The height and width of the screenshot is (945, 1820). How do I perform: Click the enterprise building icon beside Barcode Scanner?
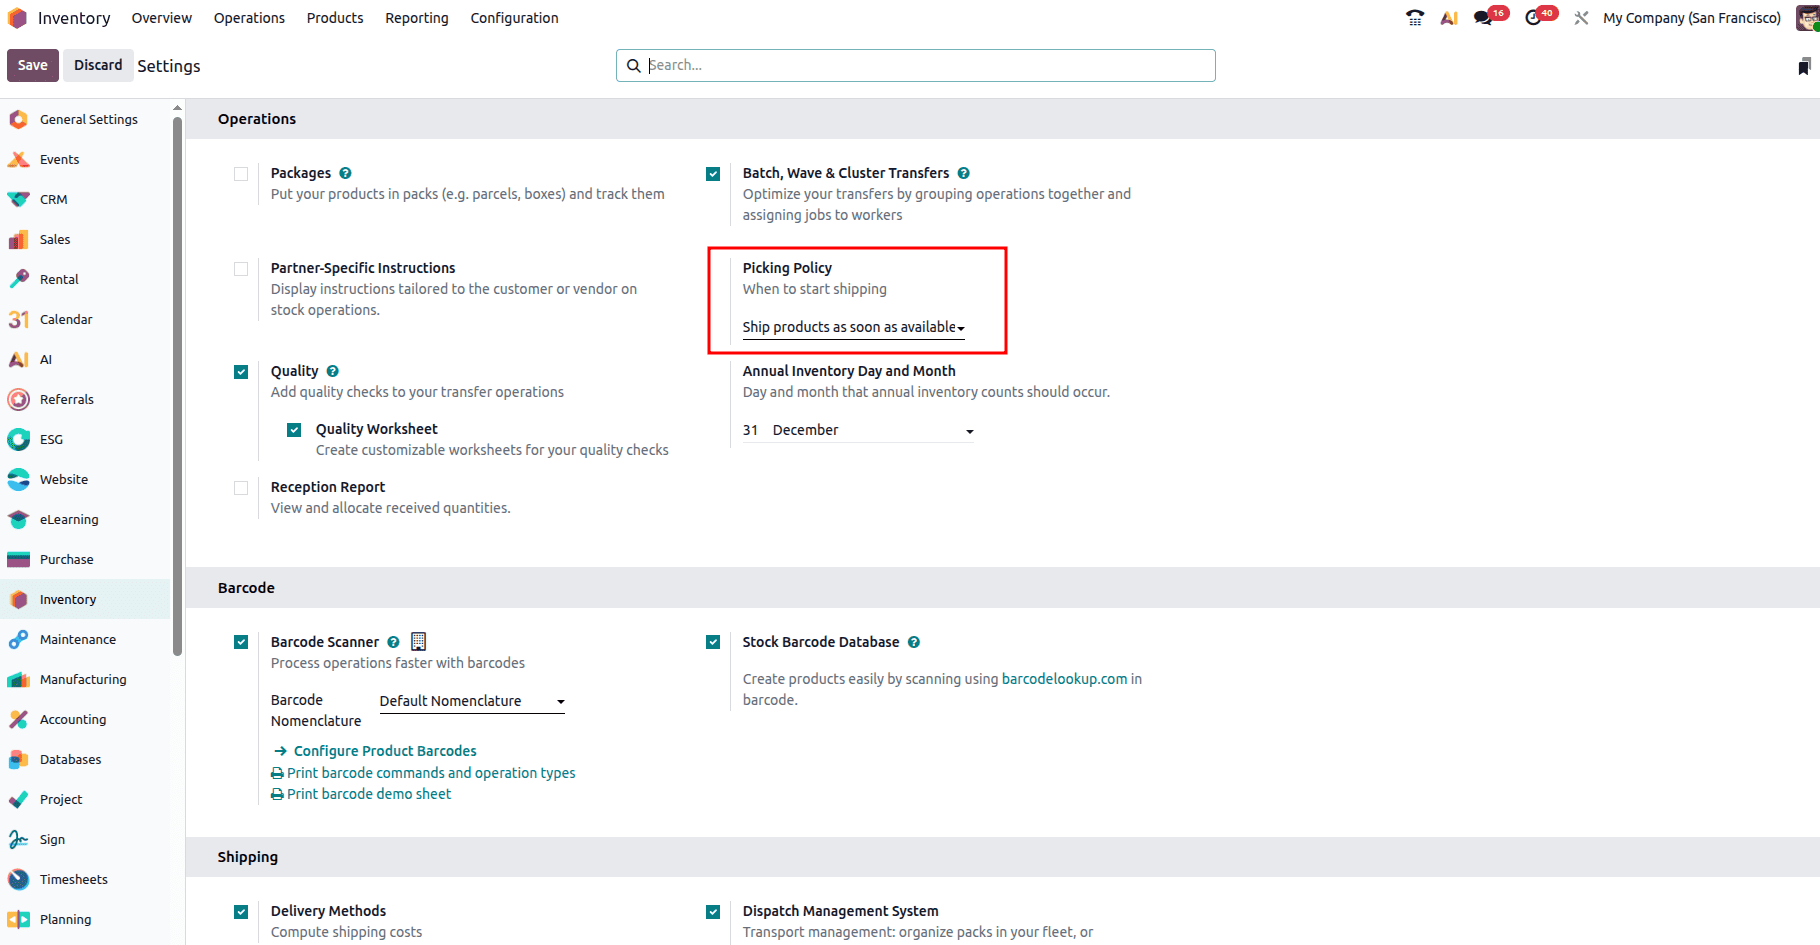pos(419,641)
